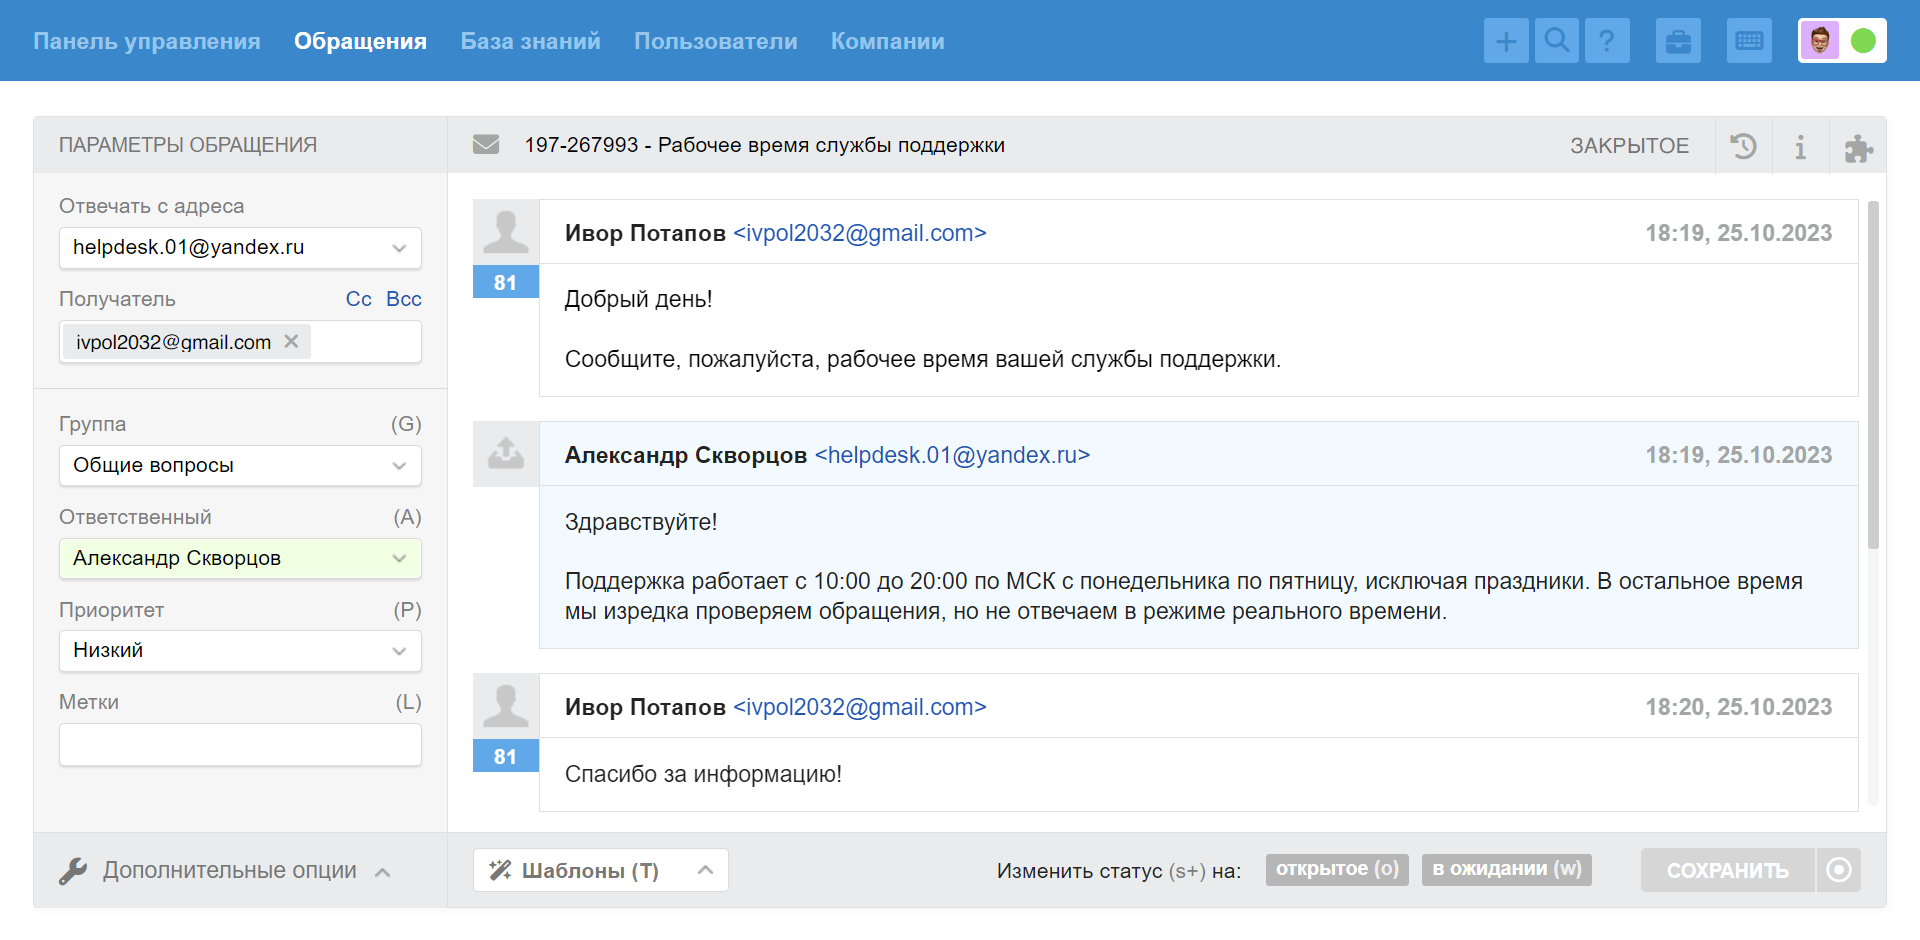The image size is (1920, 940).
Task: Toggle the green online status indicator
Action: click(1863, 41)
